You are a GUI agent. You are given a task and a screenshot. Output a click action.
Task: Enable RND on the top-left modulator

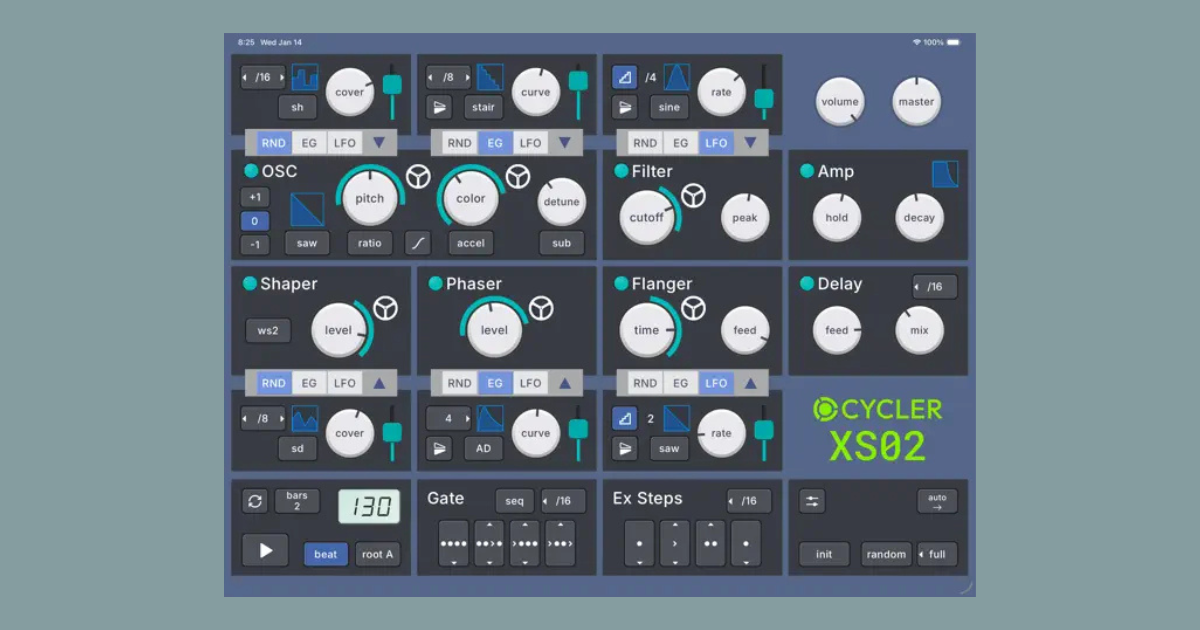coord(272,142)
